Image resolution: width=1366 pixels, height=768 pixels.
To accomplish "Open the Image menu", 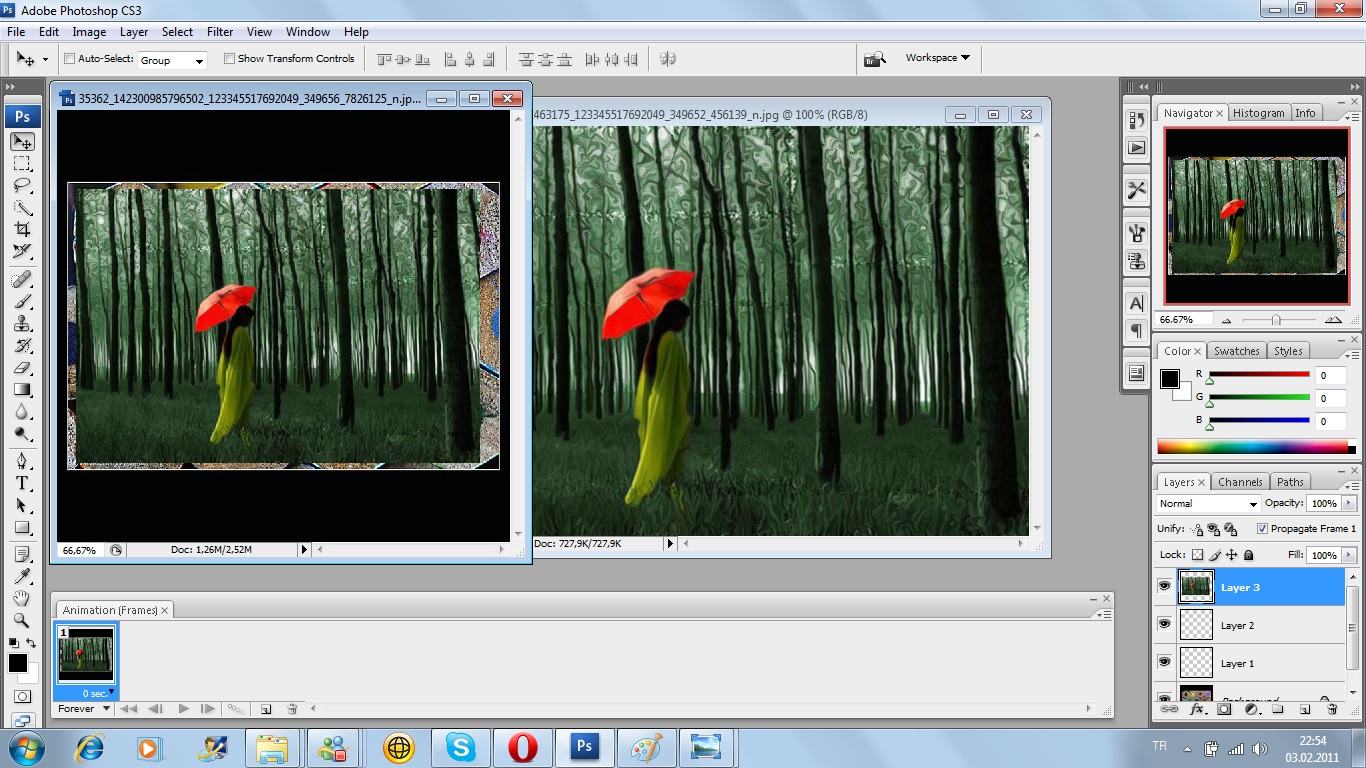I will click(x=89, y=32).
